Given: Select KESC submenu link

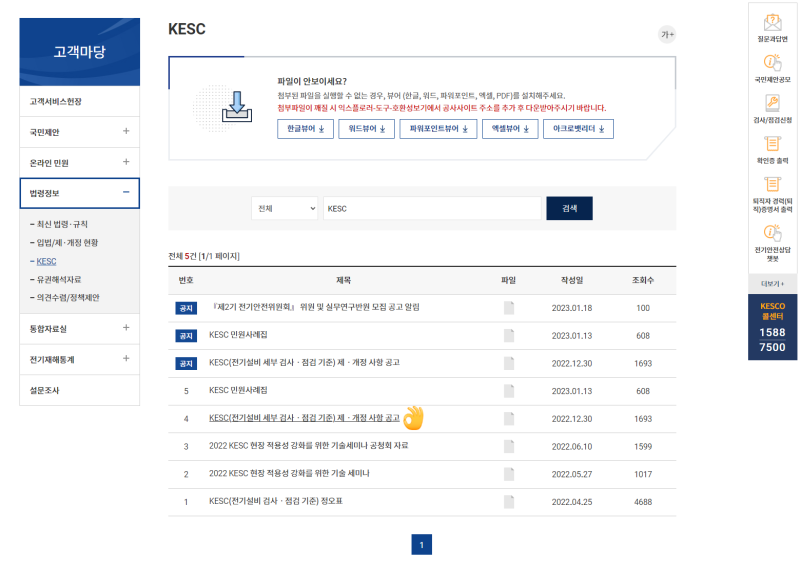Looking at the screenshot, I should pyautogui.click(x=46, y=261).
